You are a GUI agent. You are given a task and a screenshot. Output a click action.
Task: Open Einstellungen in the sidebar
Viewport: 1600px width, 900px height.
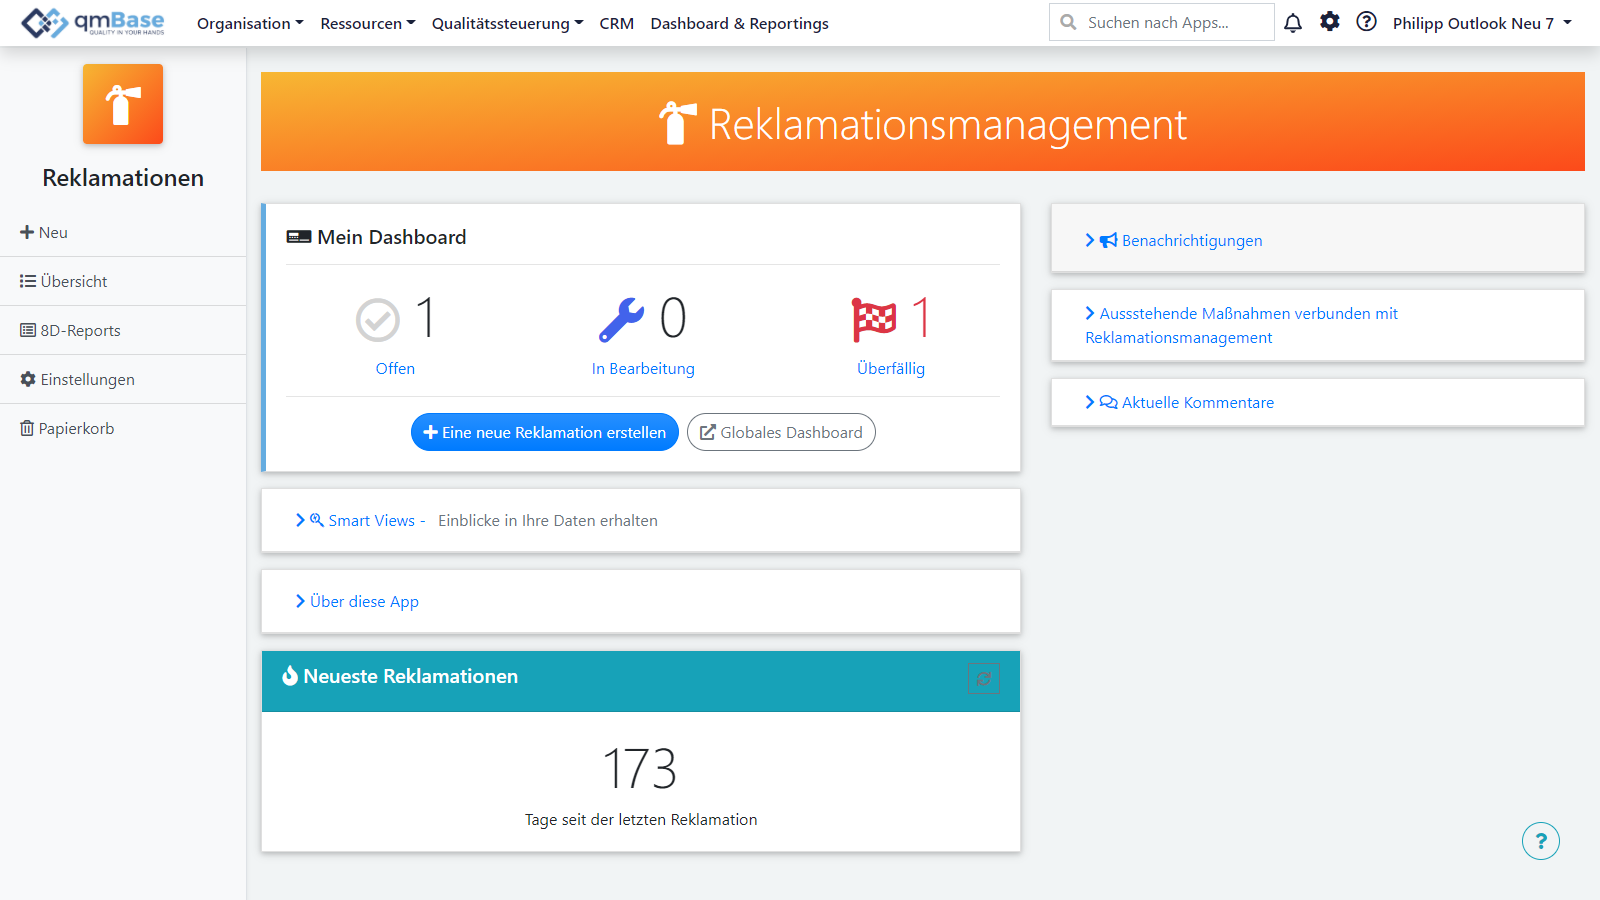point(123,379)
